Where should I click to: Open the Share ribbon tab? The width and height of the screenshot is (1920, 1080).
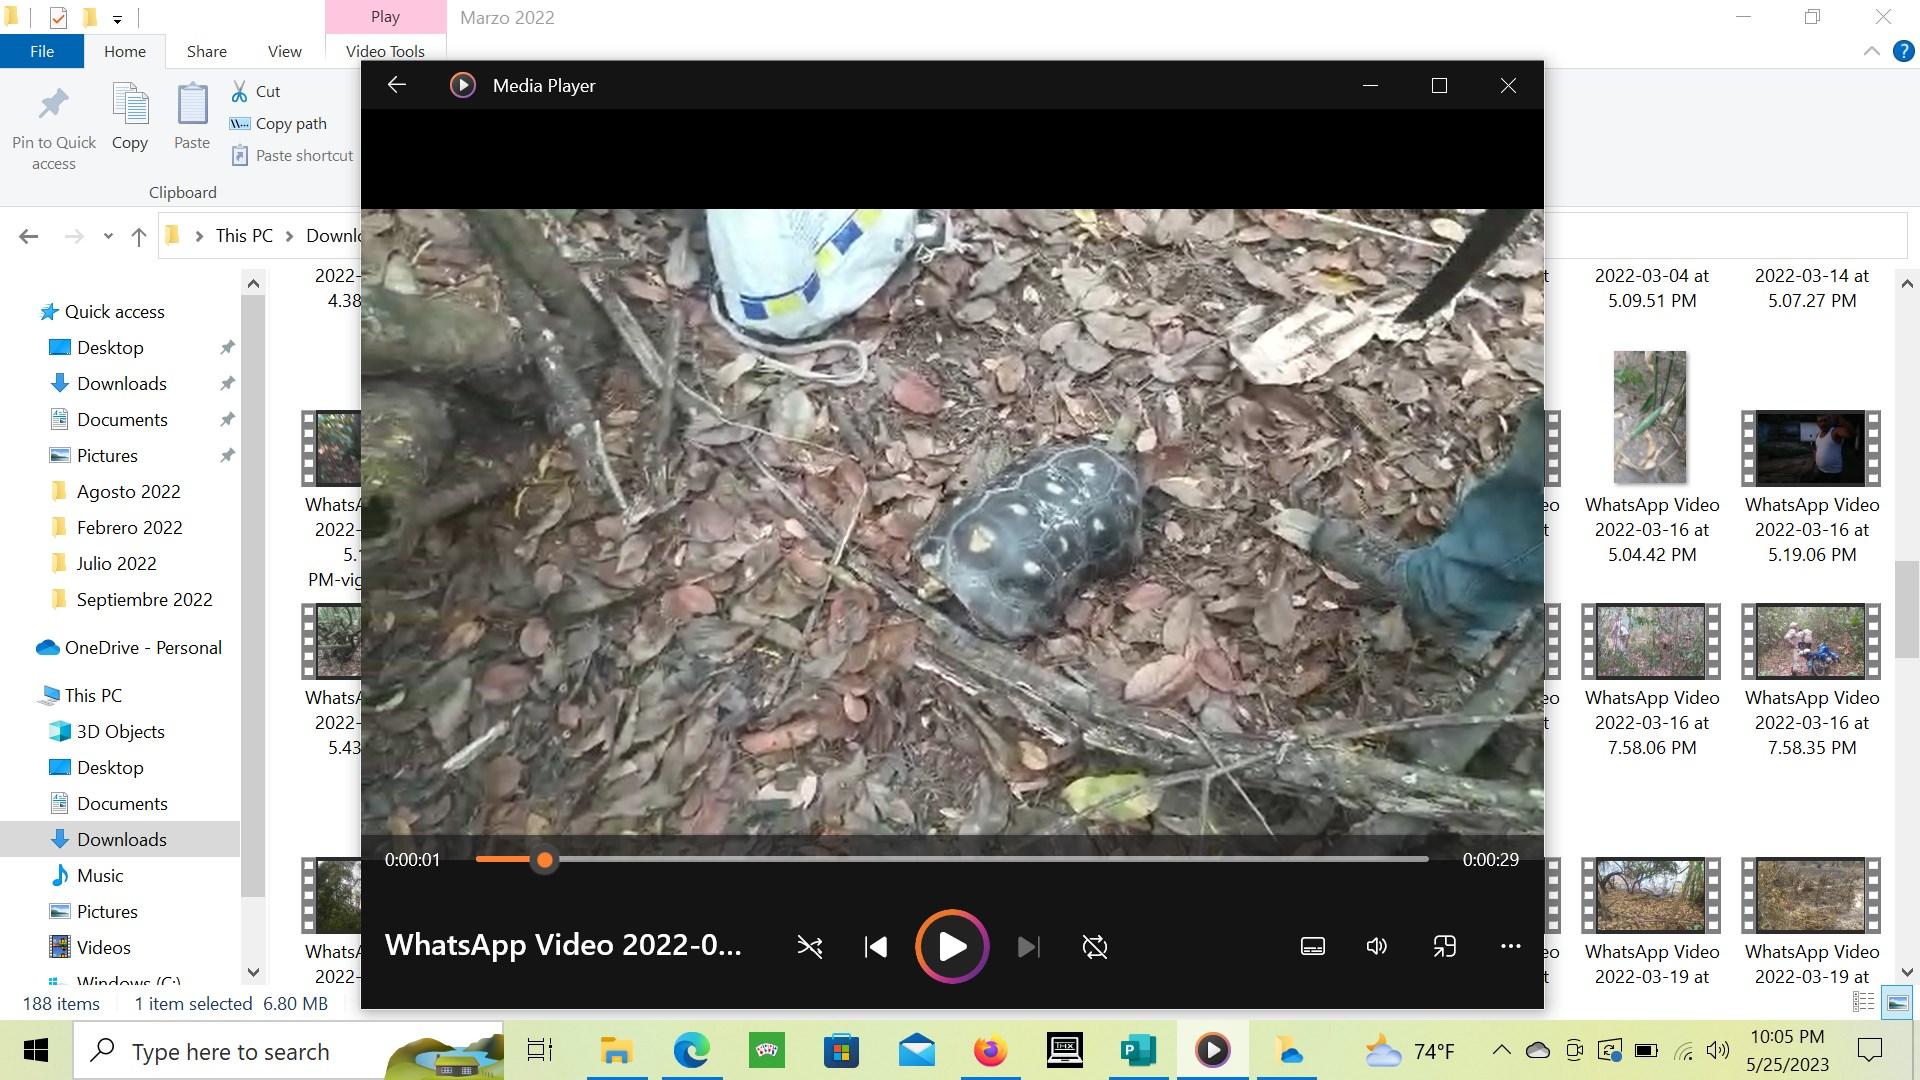point(206,51)
